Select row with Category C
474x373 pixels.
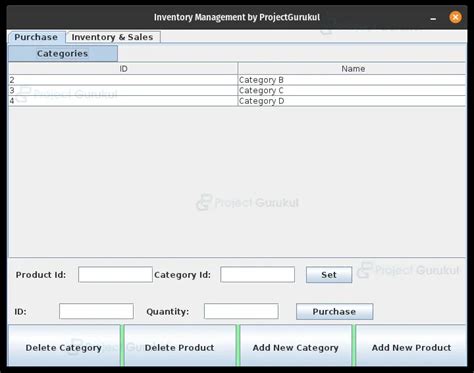point(237,91)
